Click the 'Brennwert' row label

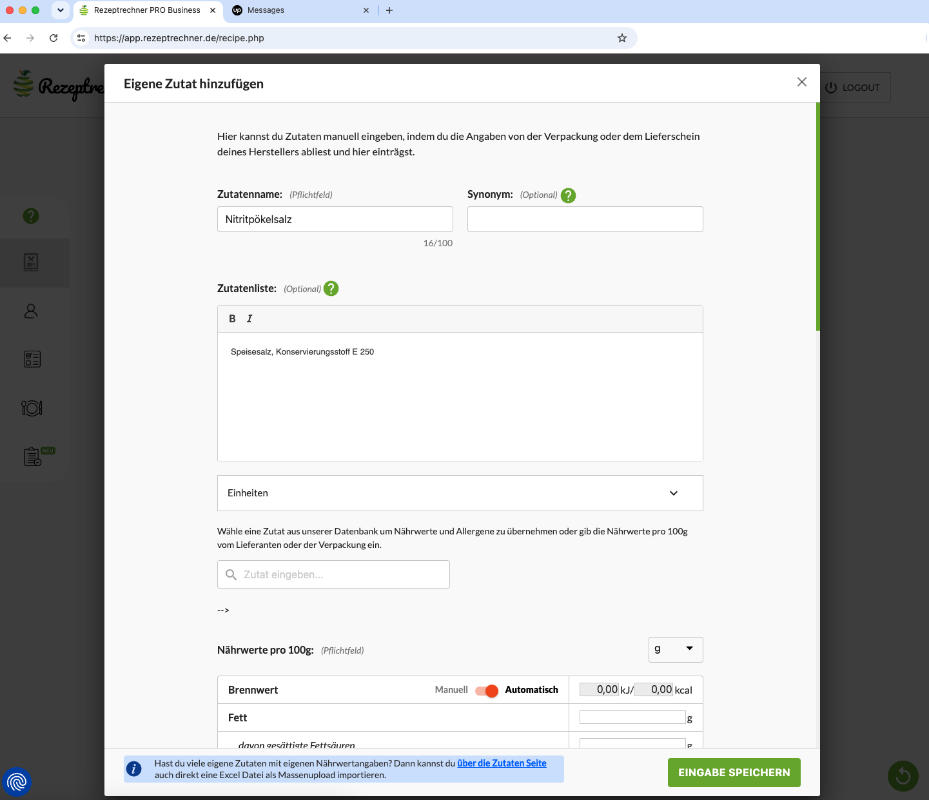tap(253, 690)
